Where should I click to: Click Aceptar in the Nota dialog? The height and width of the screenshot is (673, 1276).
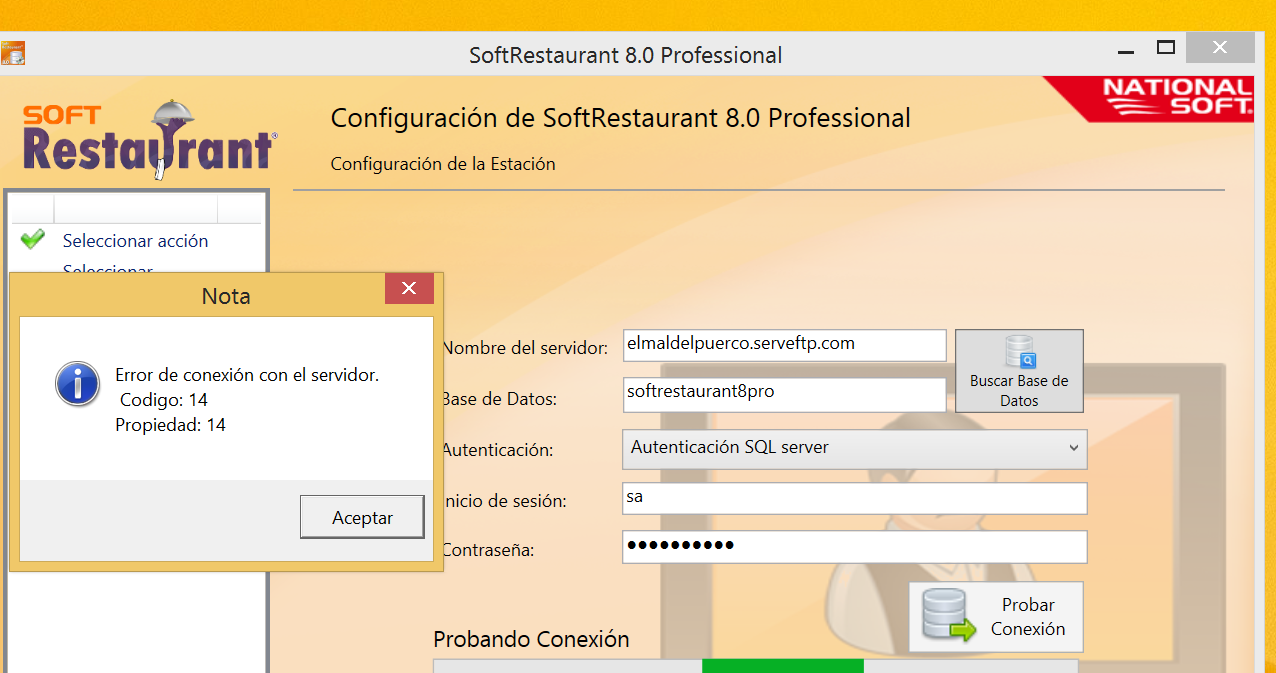pos(362,517)
